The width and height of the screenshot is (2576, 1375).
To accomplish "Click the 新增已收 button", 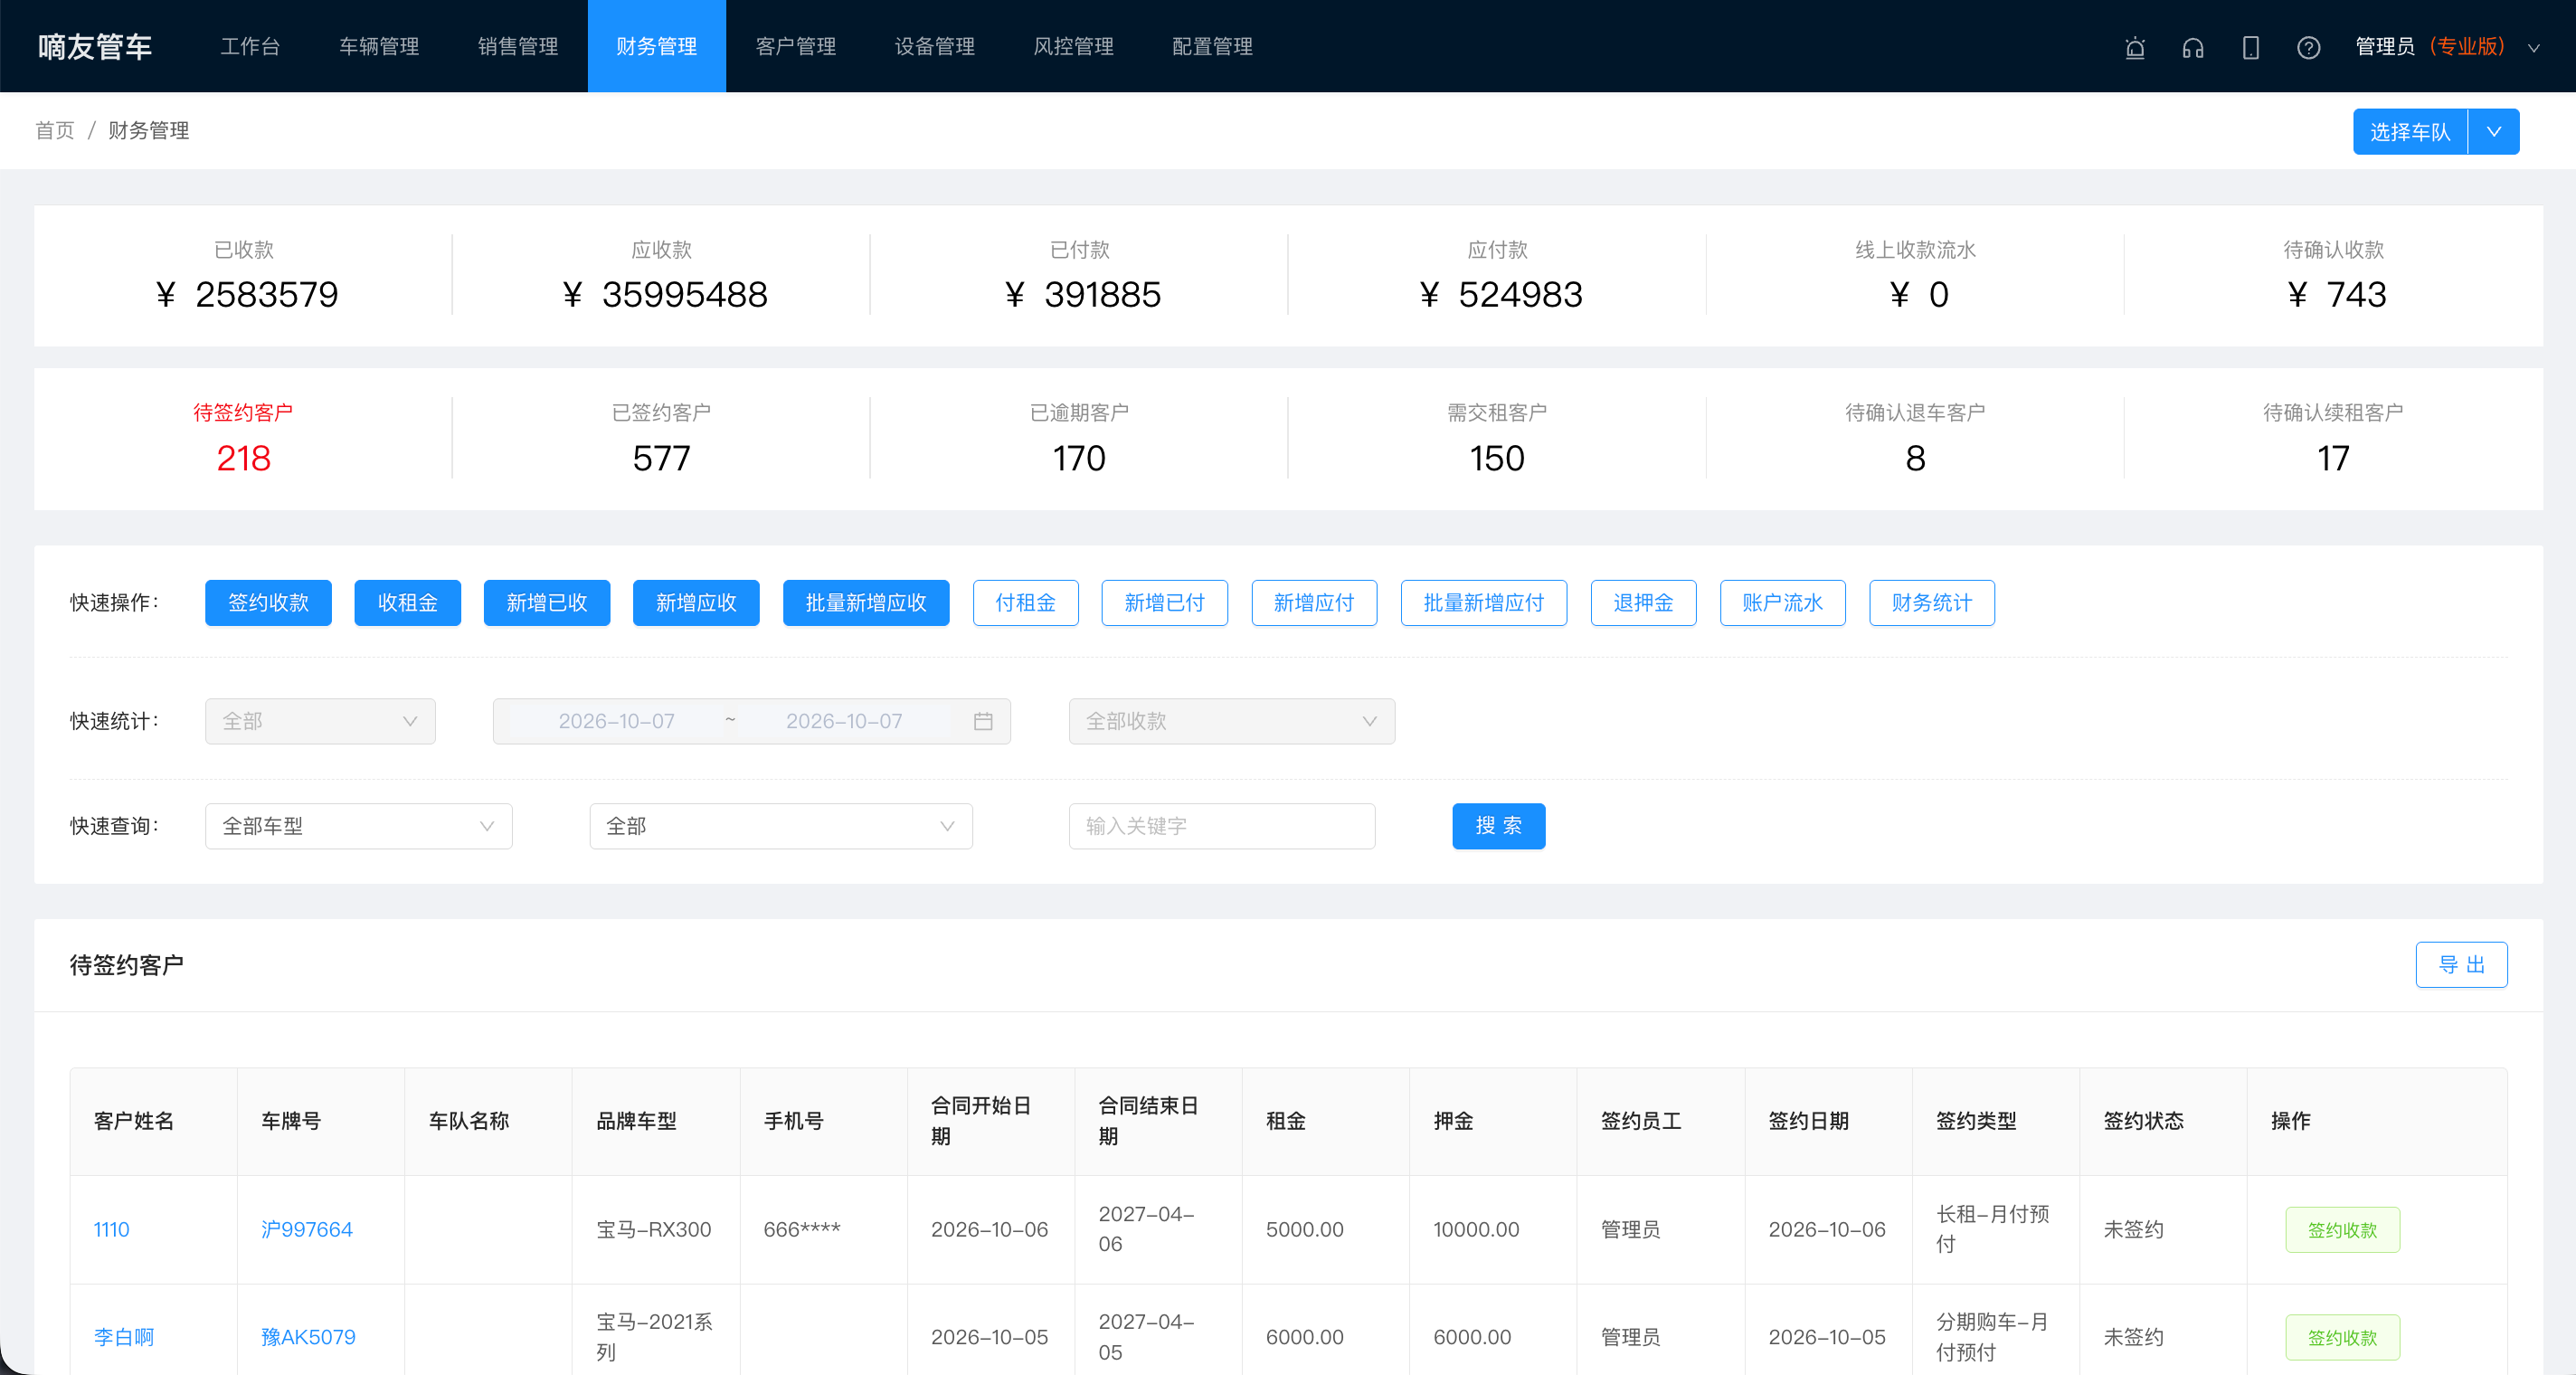I will 546,603.
